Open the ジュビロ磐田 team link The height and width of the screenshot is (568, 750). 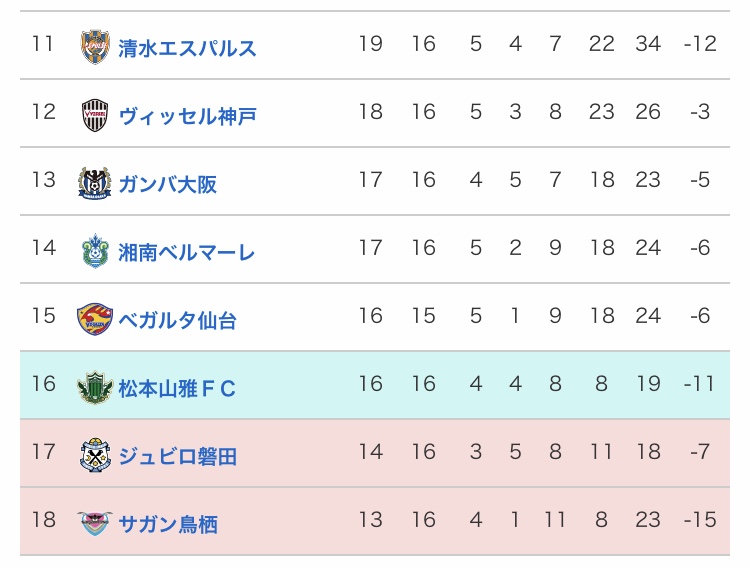[177, 456]
